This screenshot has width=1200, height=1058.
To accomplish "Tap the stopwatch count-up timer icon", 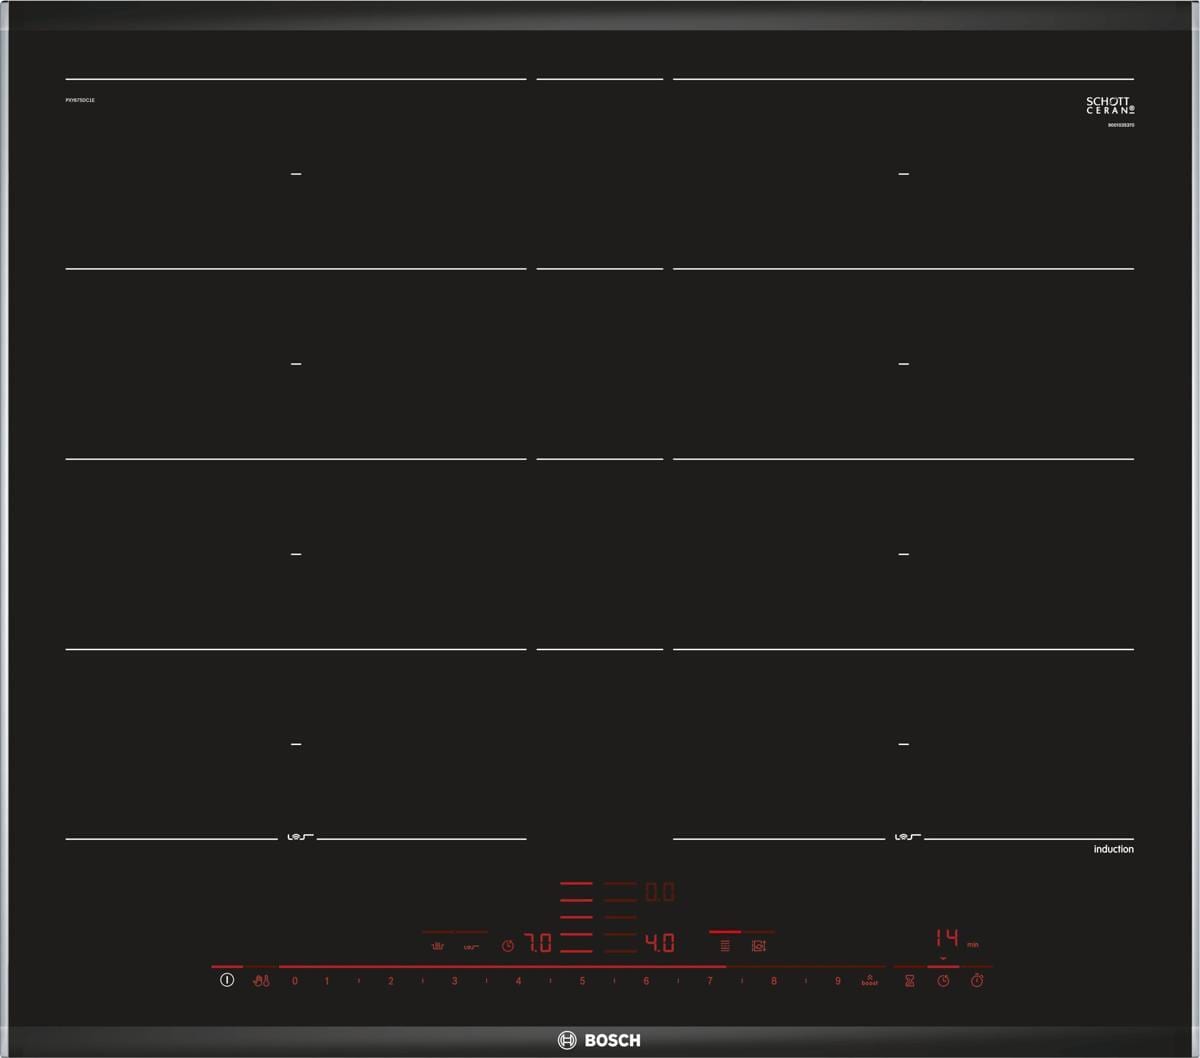I will (977, 981).
